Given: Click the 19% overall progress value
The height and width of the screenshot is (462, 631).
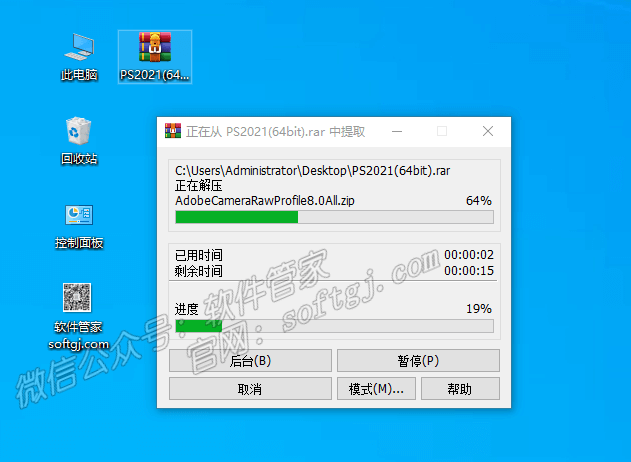Looking at the screenshot, I should click(x=479, y=309).
